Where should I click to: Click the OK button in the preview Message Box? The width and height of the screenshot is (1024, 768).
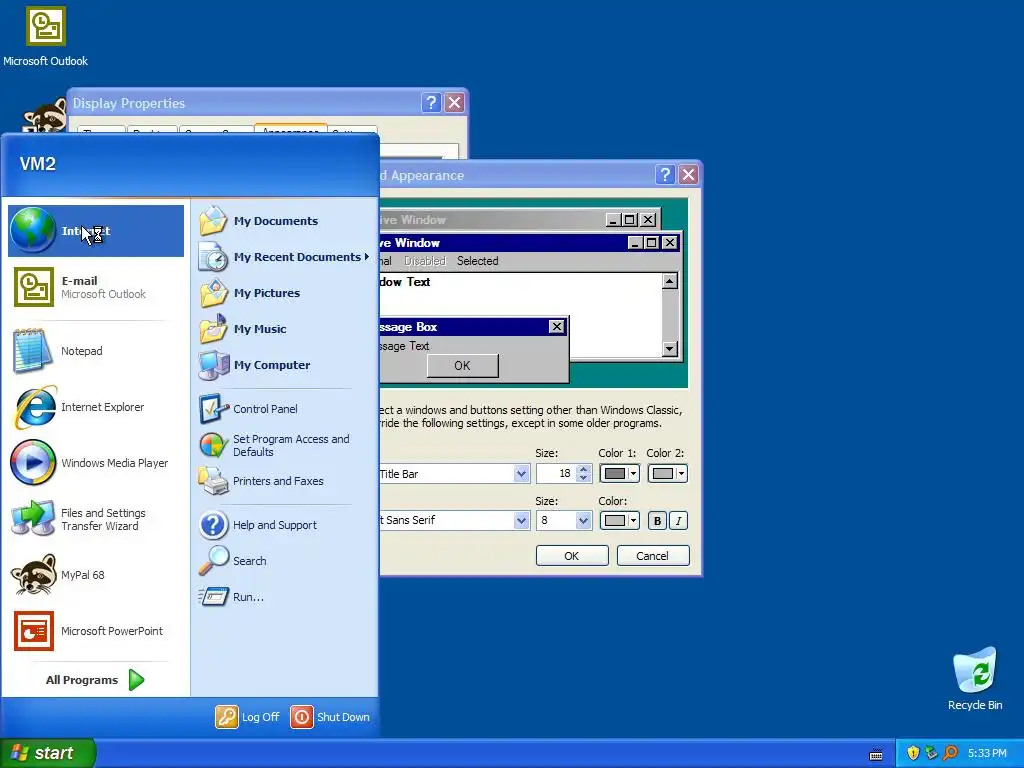click(462, 366)
